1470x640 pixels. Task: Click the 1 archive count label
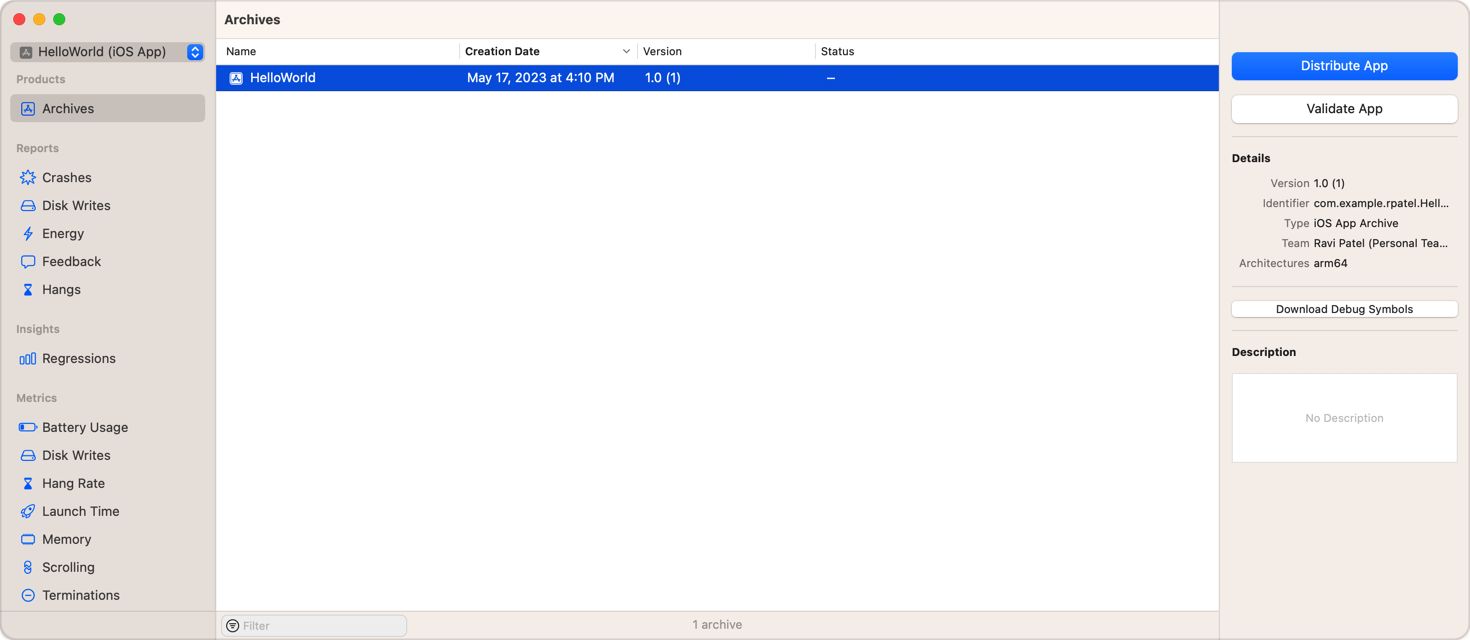(717, 625)
